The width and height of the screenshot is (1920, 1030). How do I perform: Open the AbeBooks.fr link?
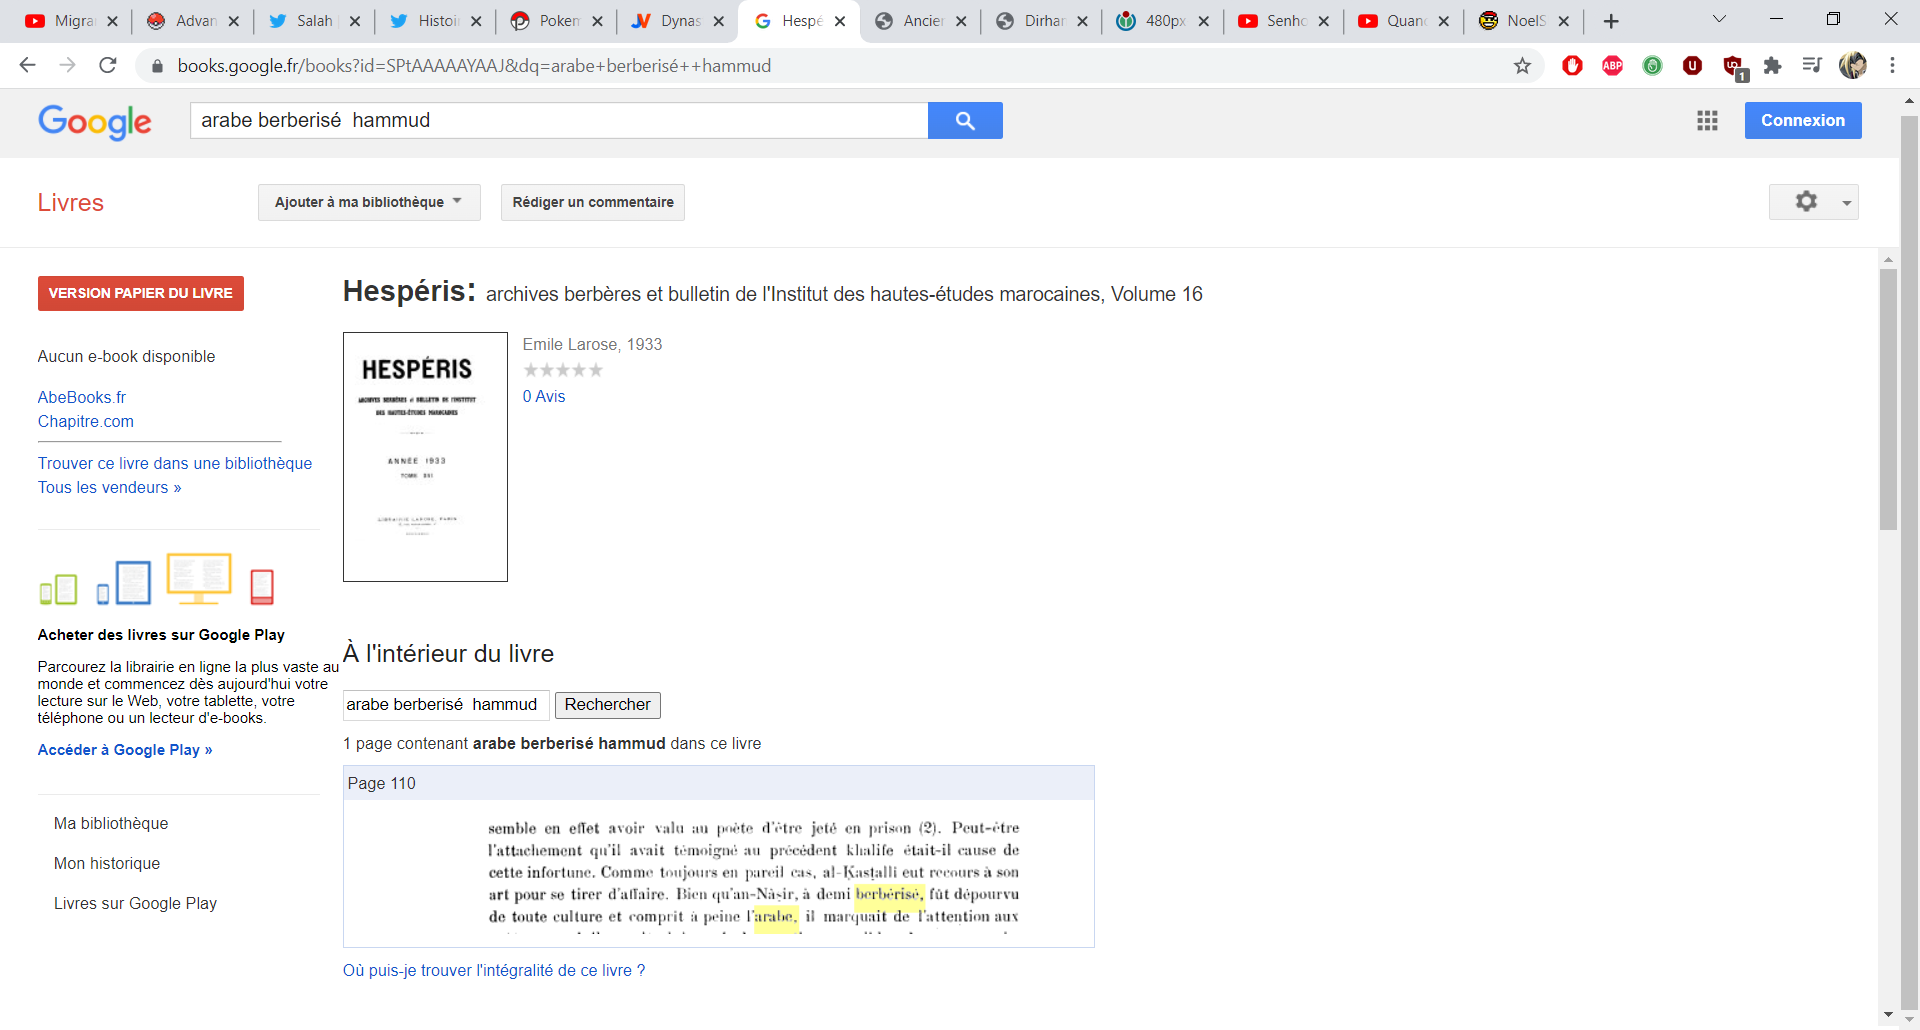click(82, 397)
